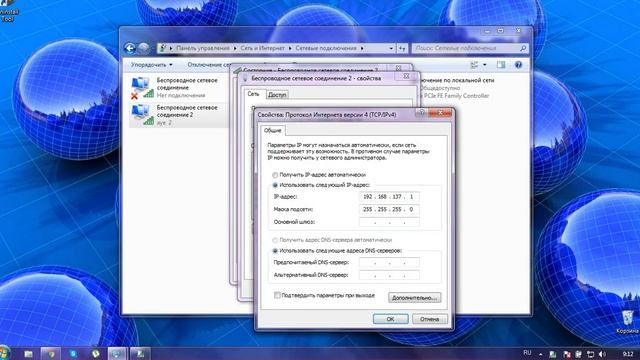Expand arrow after Панель управления breadcrumb
This screenshot has height=360, width=640.
pos(235,48)
